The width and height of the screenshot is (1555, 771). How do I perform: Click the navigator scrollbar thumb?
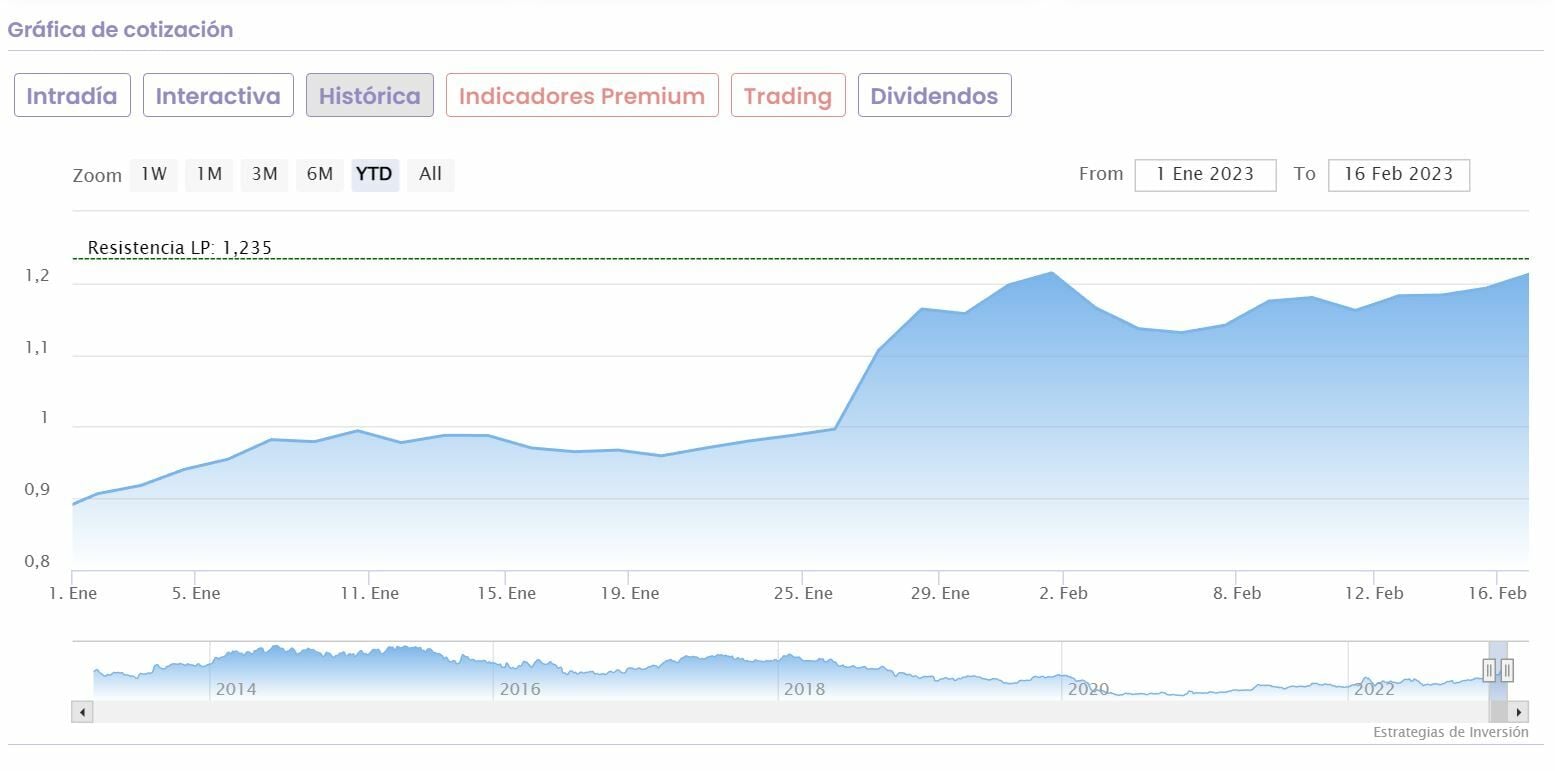tap(1498, 712)
